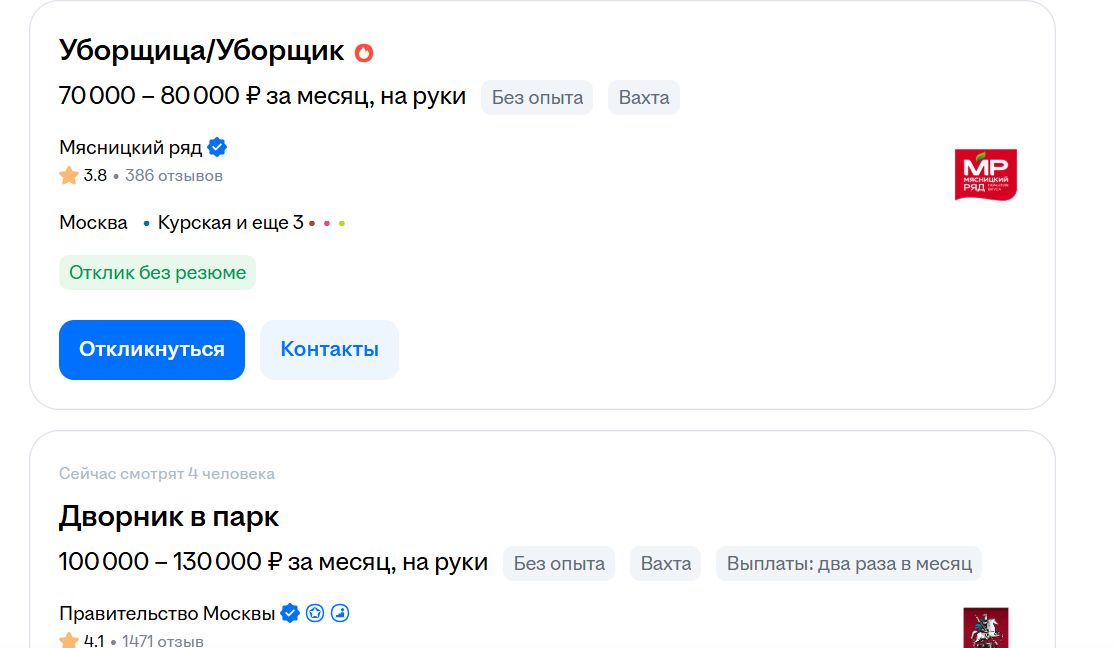Screen dimensions: 1115x648
Task: Expand the 'Курская и еще 3' metro list
Action: tap(230, 223)
